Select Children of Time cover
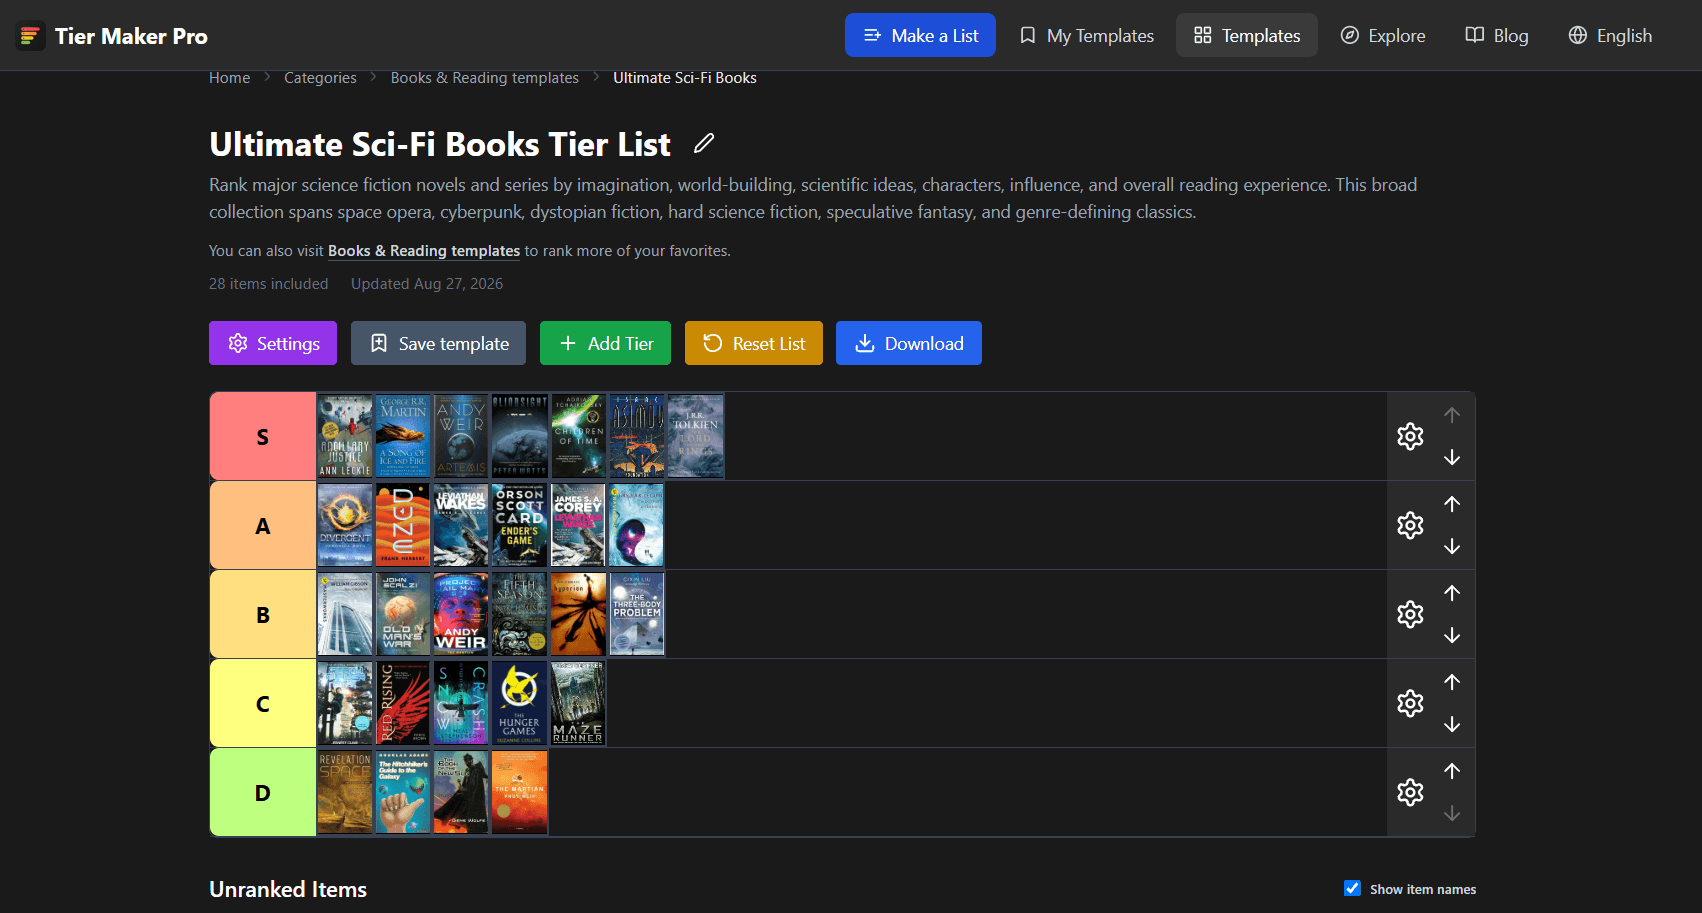The height and width of the screenshot is (913, 1702). tap(578, 436)
